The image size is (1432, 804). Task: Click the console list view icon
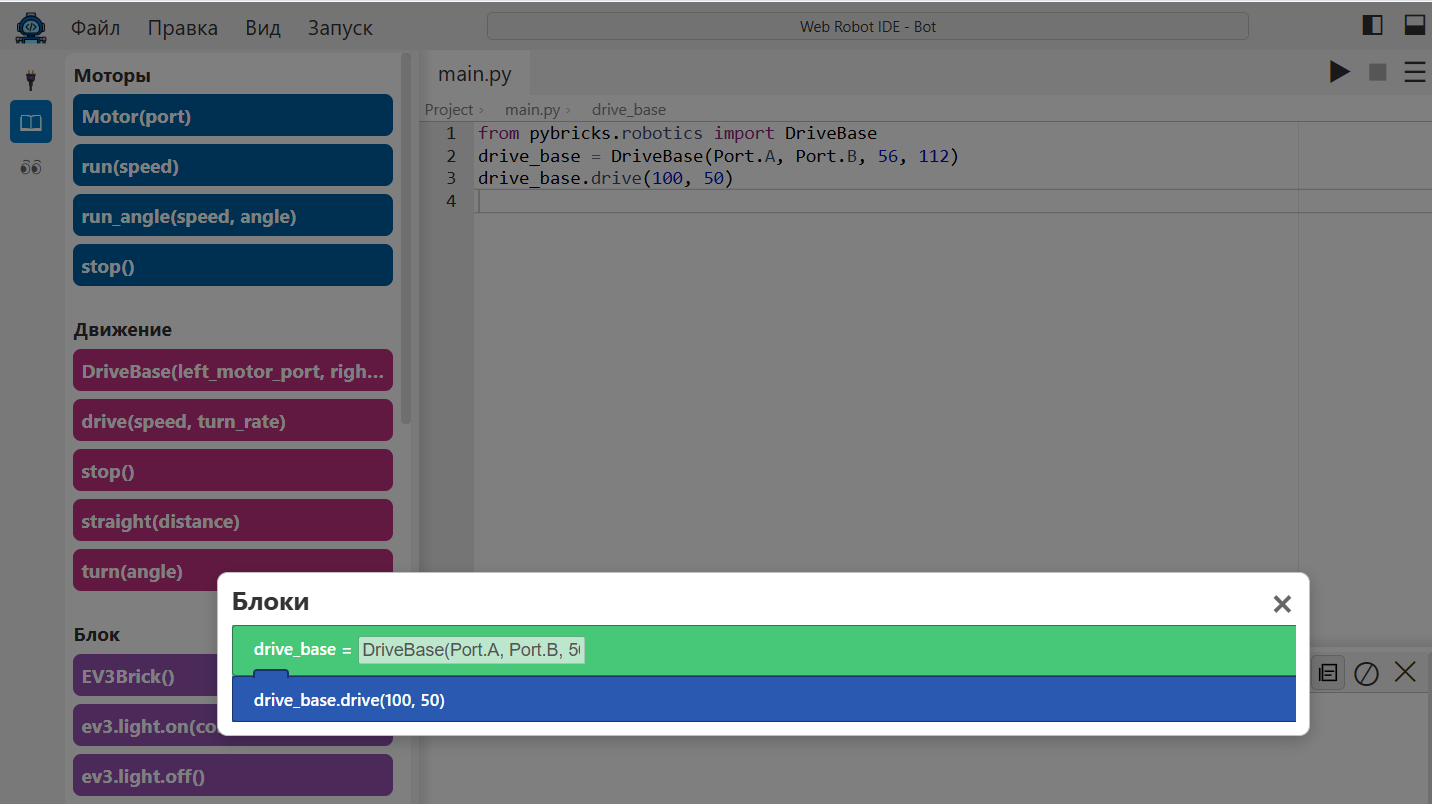tap(1327, 673)
